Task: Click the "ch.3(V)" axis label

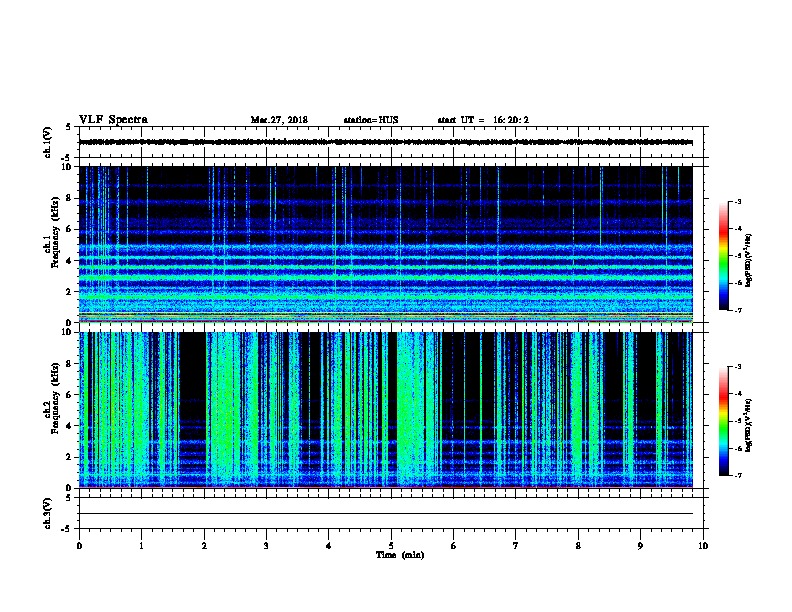Action: tap(47, 513)
